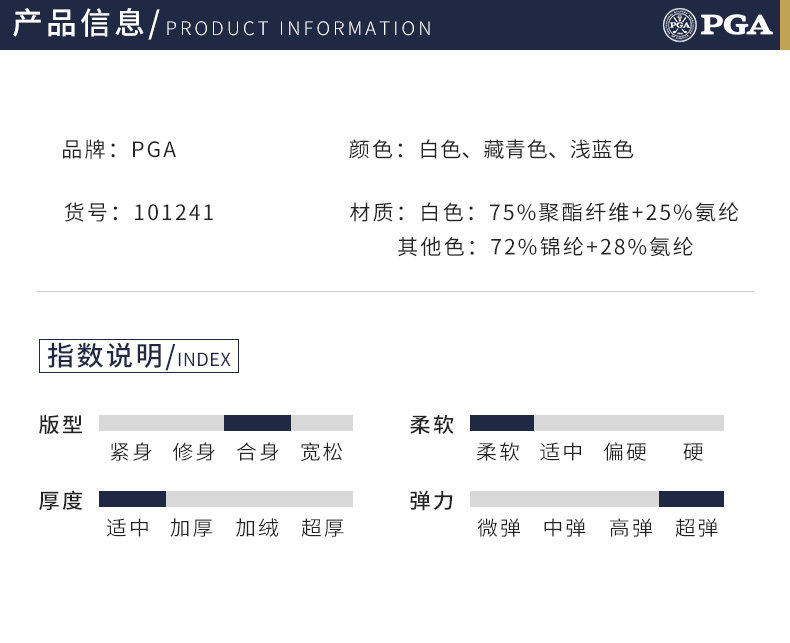Viewport: 790px width, 643px height.
Task: Choose the 宽松 fit option label
Action: pyautogui.click(x=322, y=452)
